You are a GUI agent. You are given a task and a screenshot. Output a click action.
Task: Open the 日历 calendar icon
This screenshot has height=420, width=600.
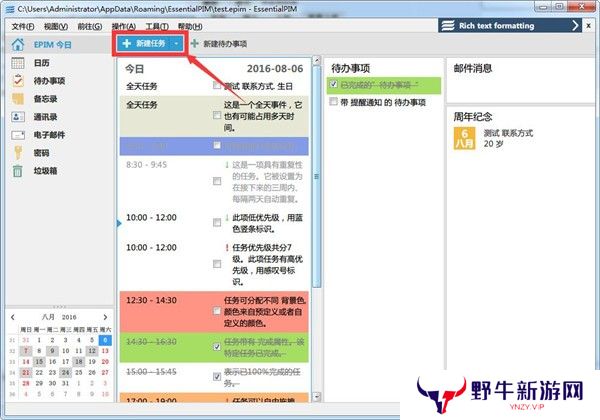pos(18,63)
